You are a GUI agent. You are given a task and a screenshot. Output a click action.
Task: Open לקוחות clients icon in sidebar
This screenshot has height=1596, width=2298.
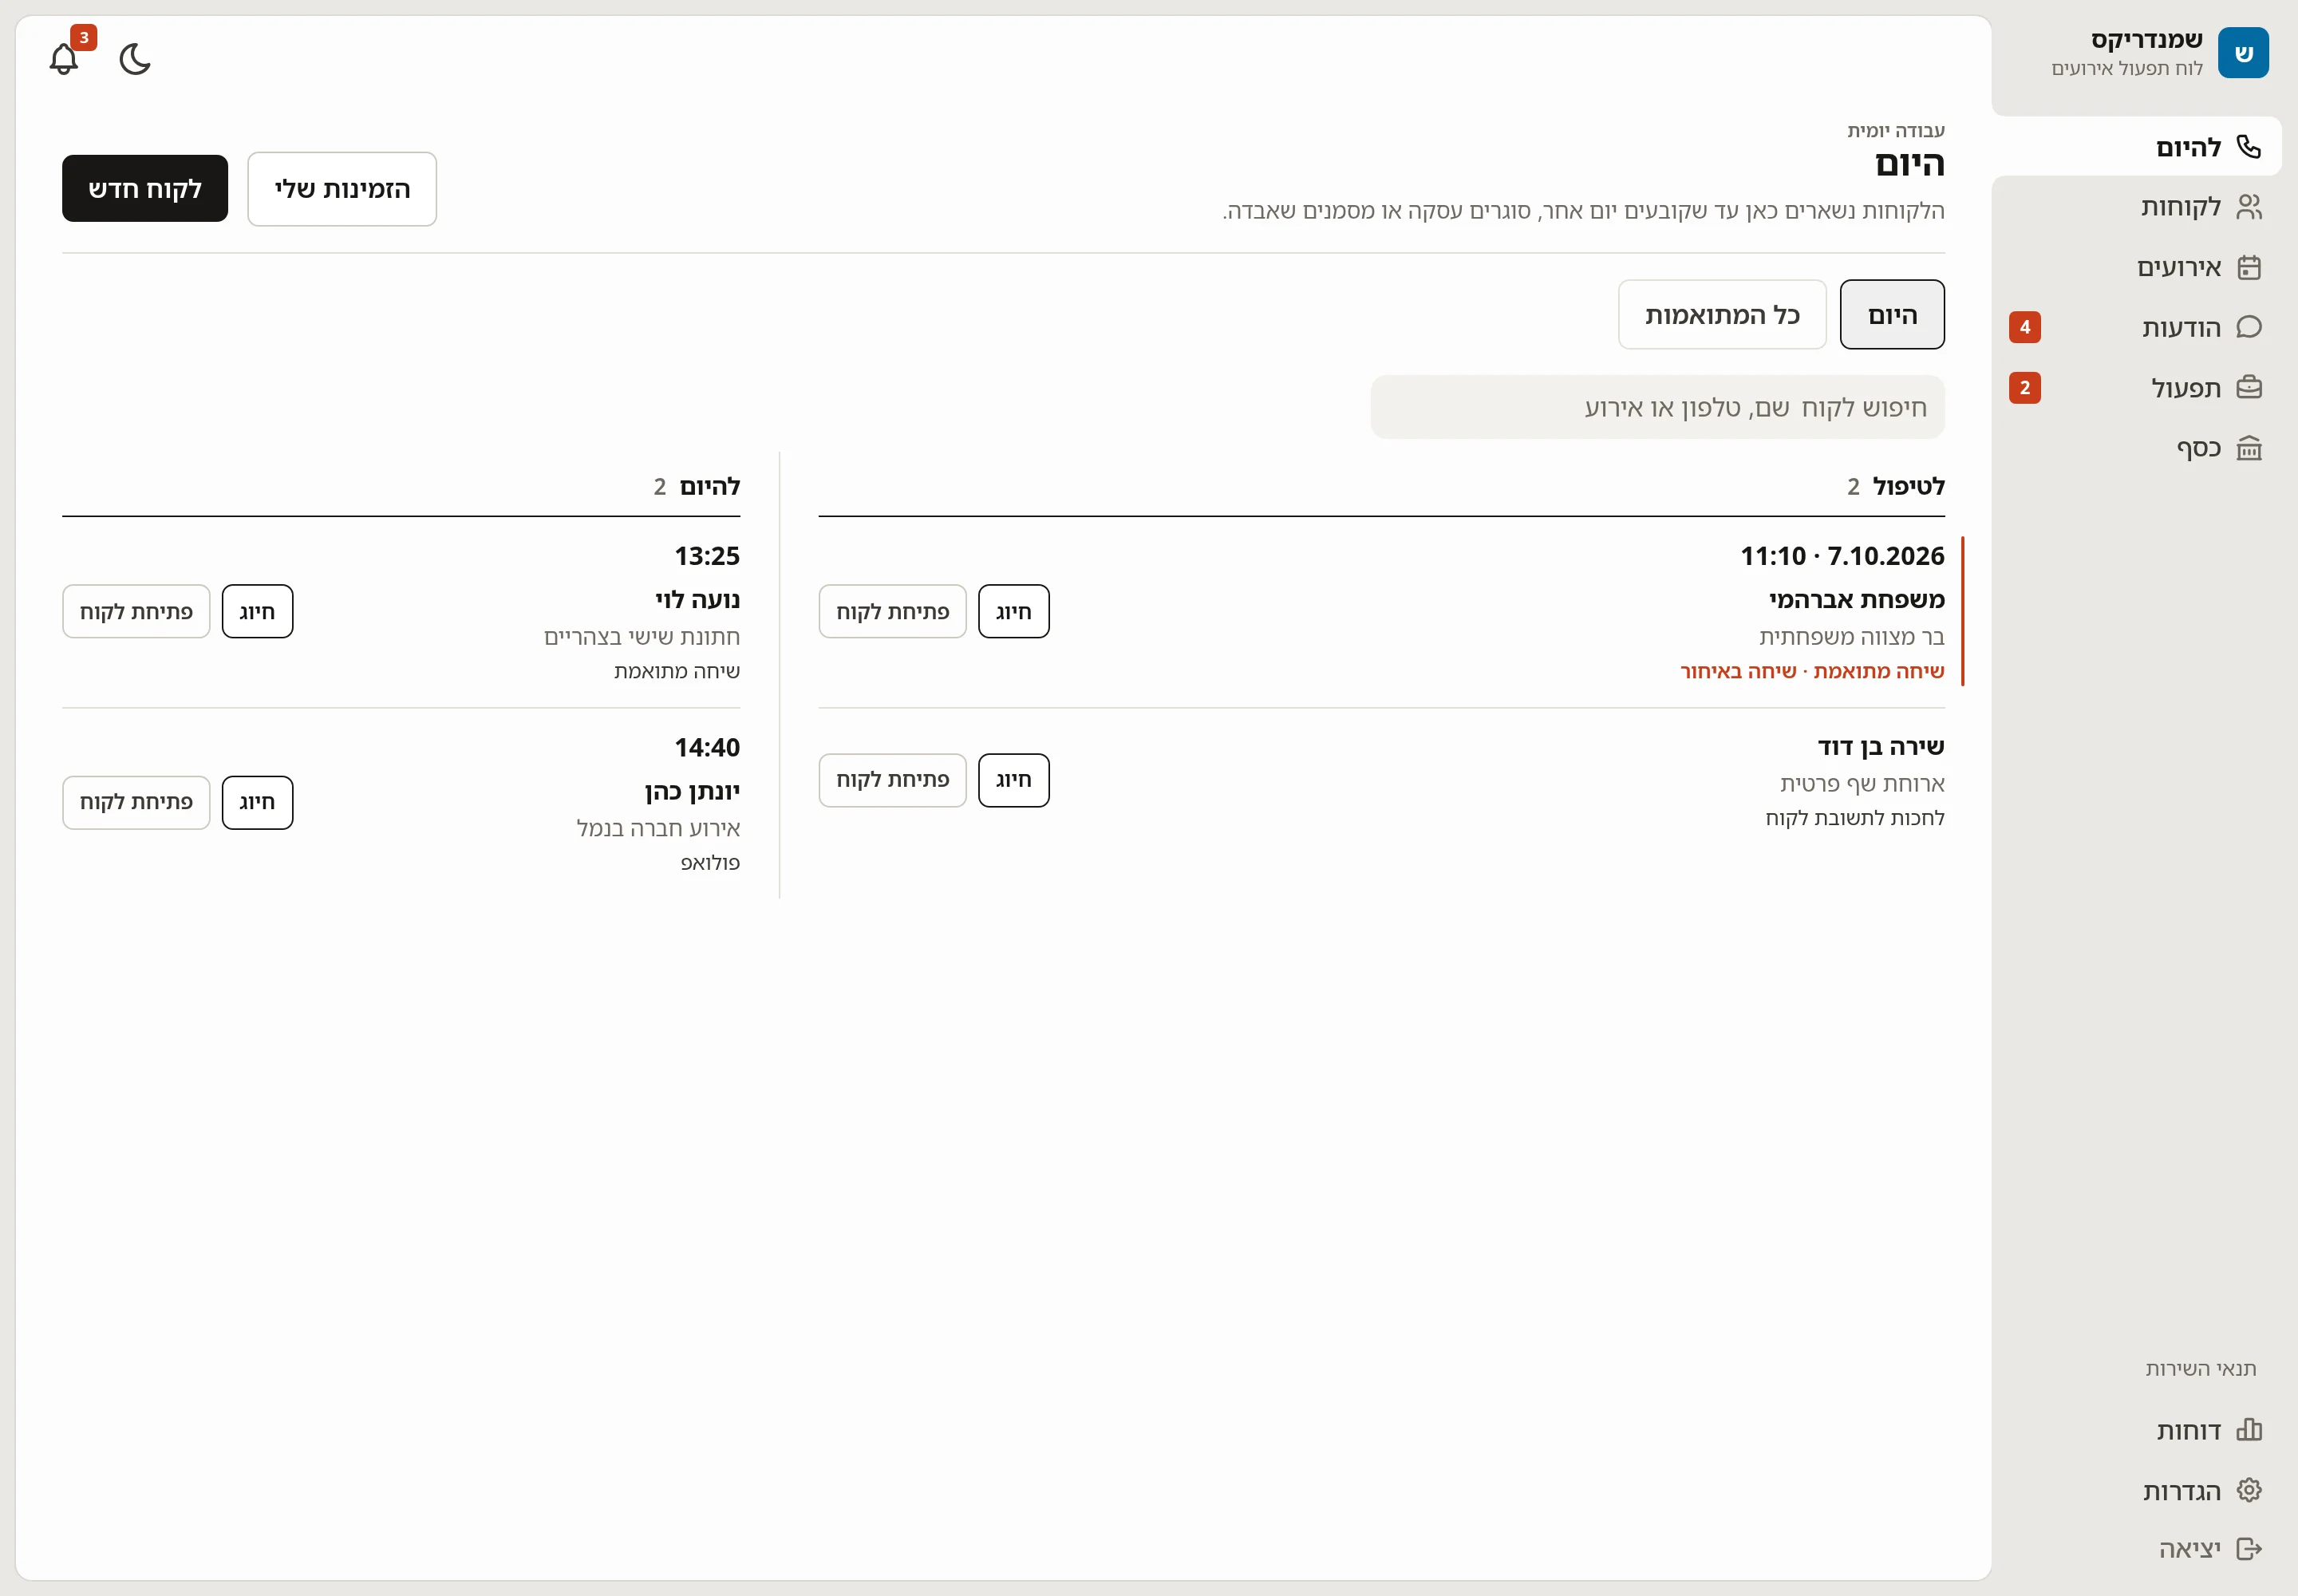tap(2248, 207)
